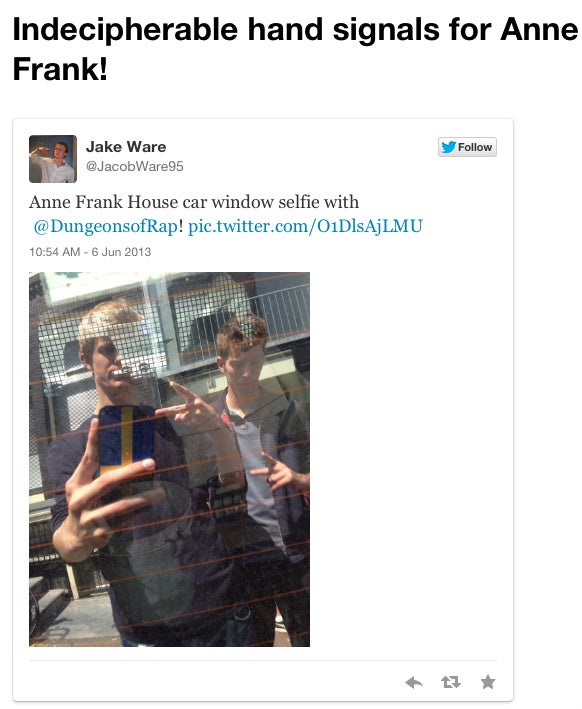Favorite the tweet with star icon
This screenshot has width=582, height=709.
(488, 681)
